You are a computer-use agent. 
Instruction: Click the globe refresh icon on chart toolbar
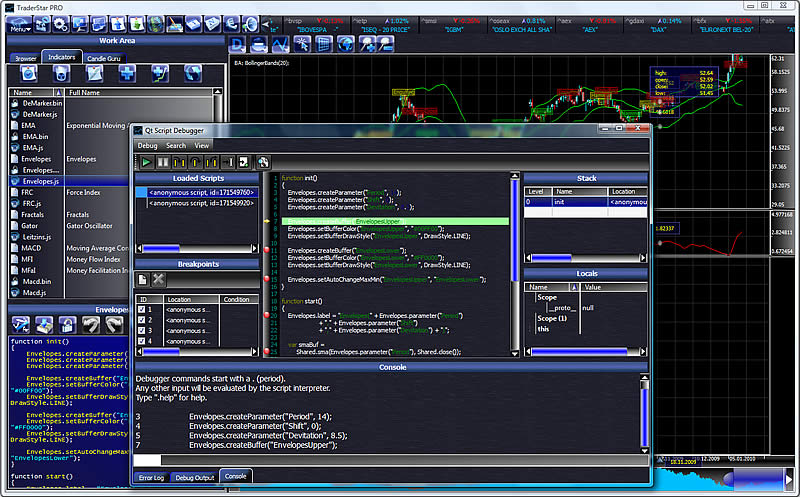[345, 44]
